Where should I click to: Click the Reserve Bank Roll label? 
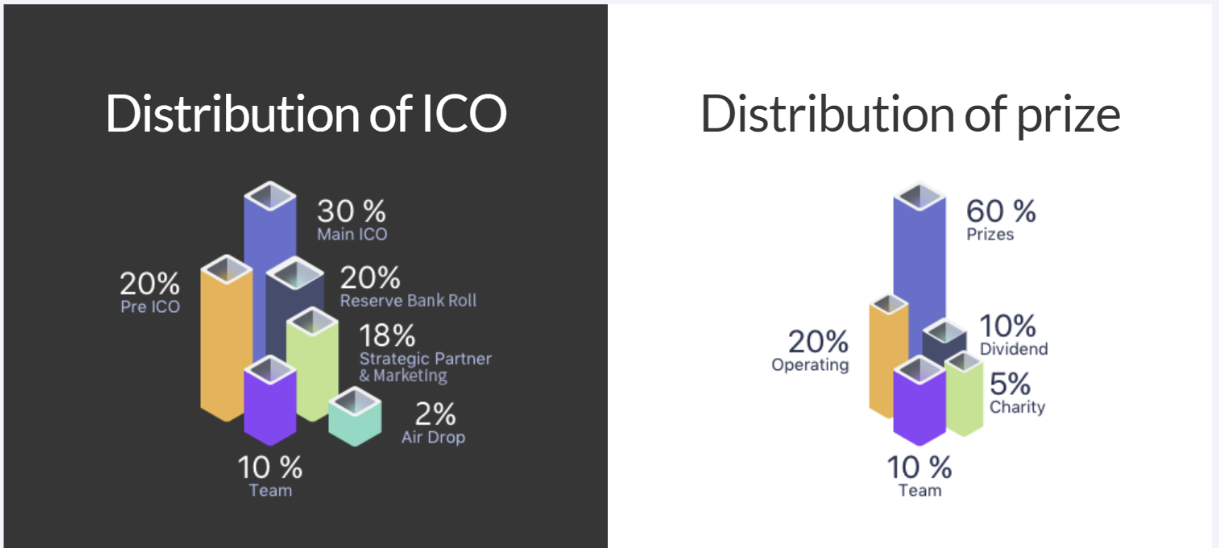coord(408,300)
